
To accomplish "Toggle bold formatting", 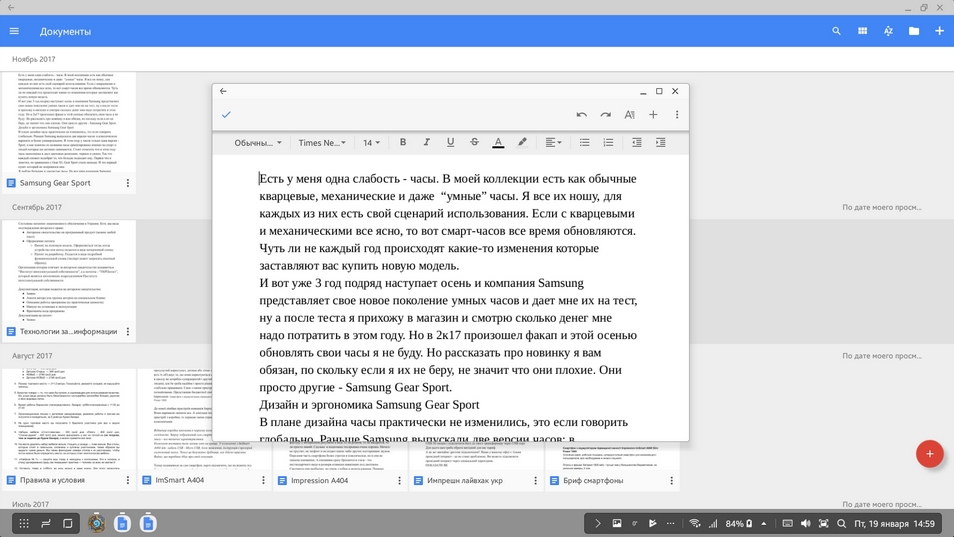I will (x=403, y=142).
